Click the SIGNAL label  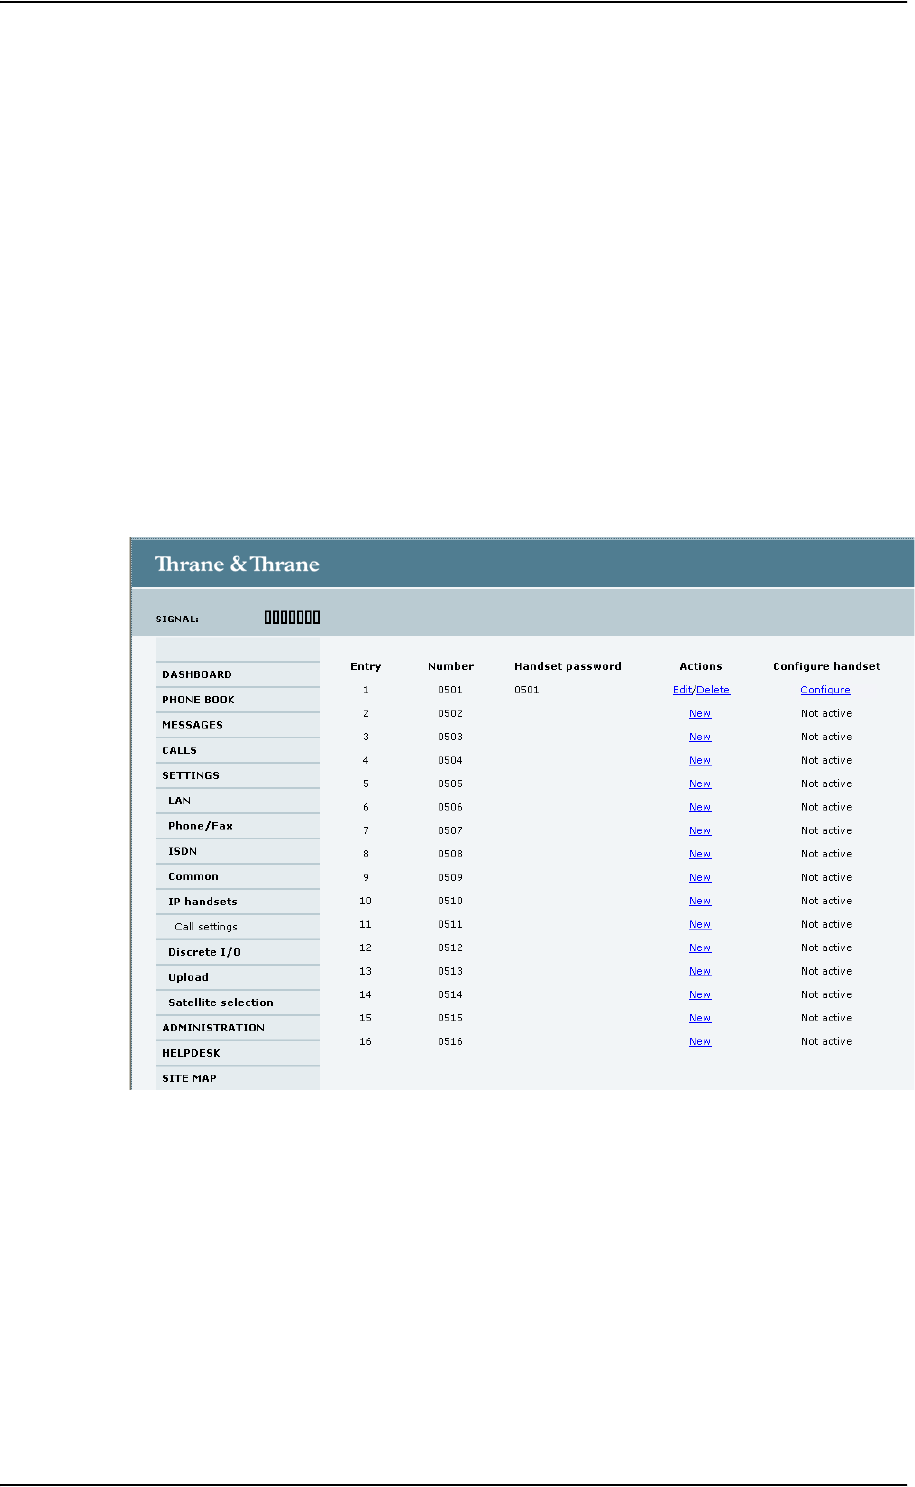coord(177,619)
